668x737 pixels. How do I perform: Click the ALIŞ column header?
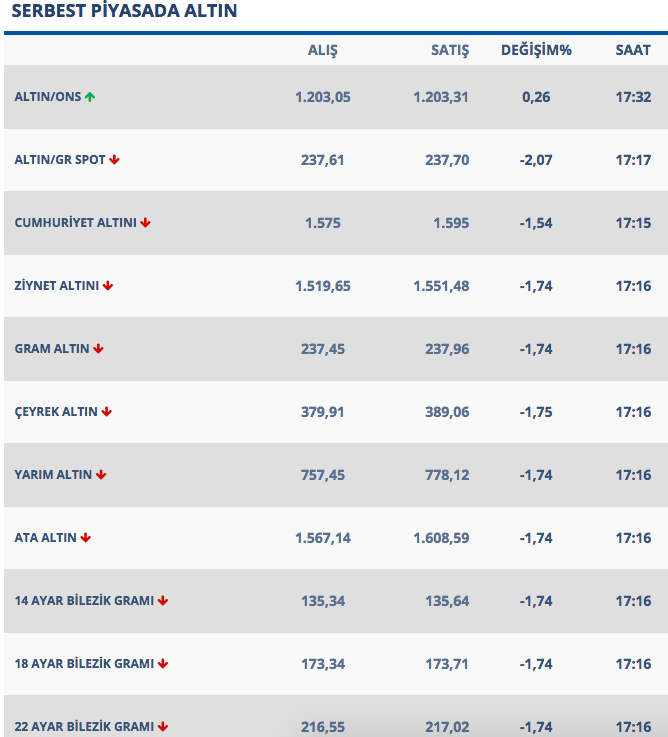pyautogui.click(x=323, y=50)
